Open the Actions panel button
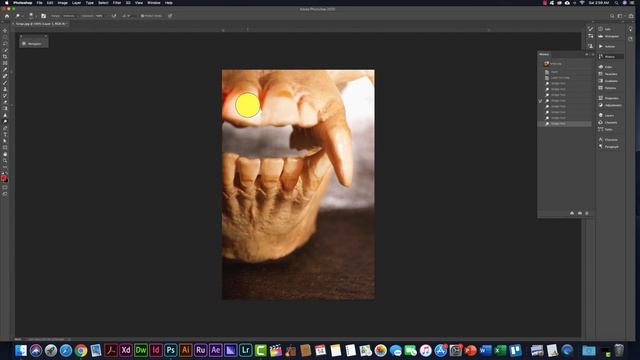 coord(609,47)
